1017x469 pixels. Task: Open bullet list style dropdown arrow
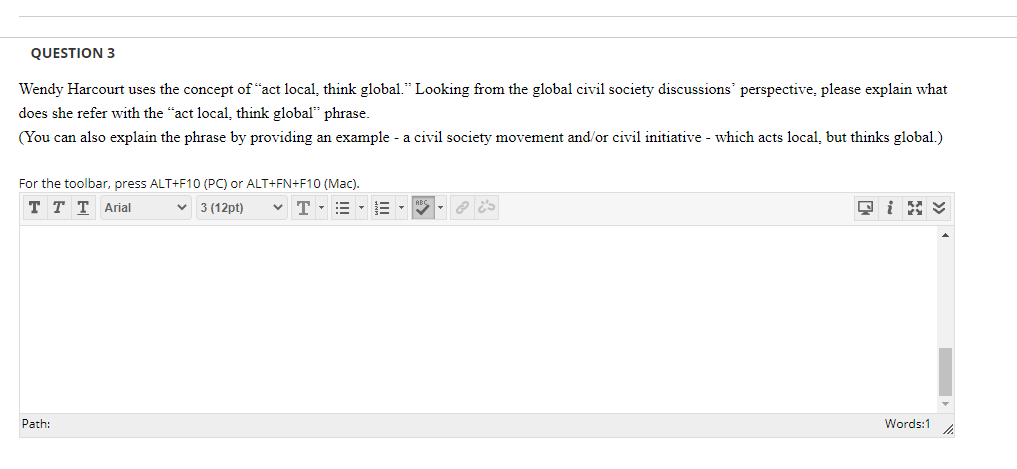[x=361, y=208]
